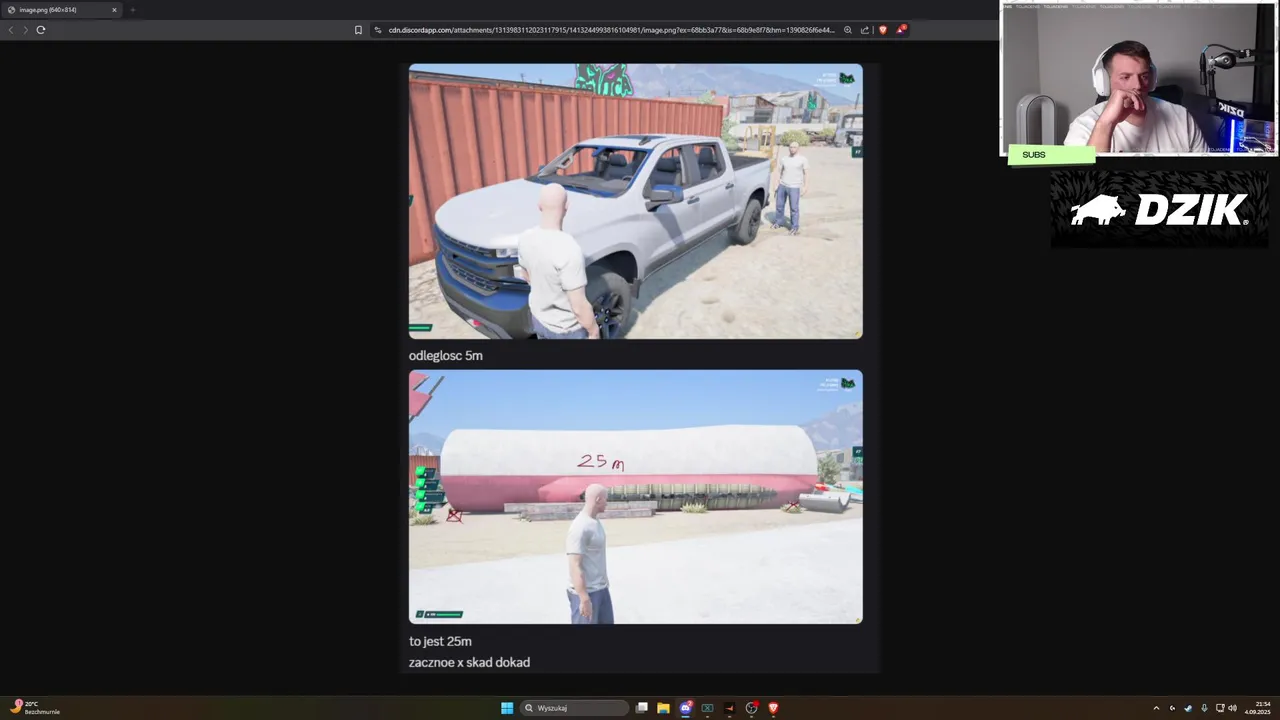Viewport: 1280px width, 720px height.
Task: Select the image.png (640×814) tab
Action: point(62,10)
